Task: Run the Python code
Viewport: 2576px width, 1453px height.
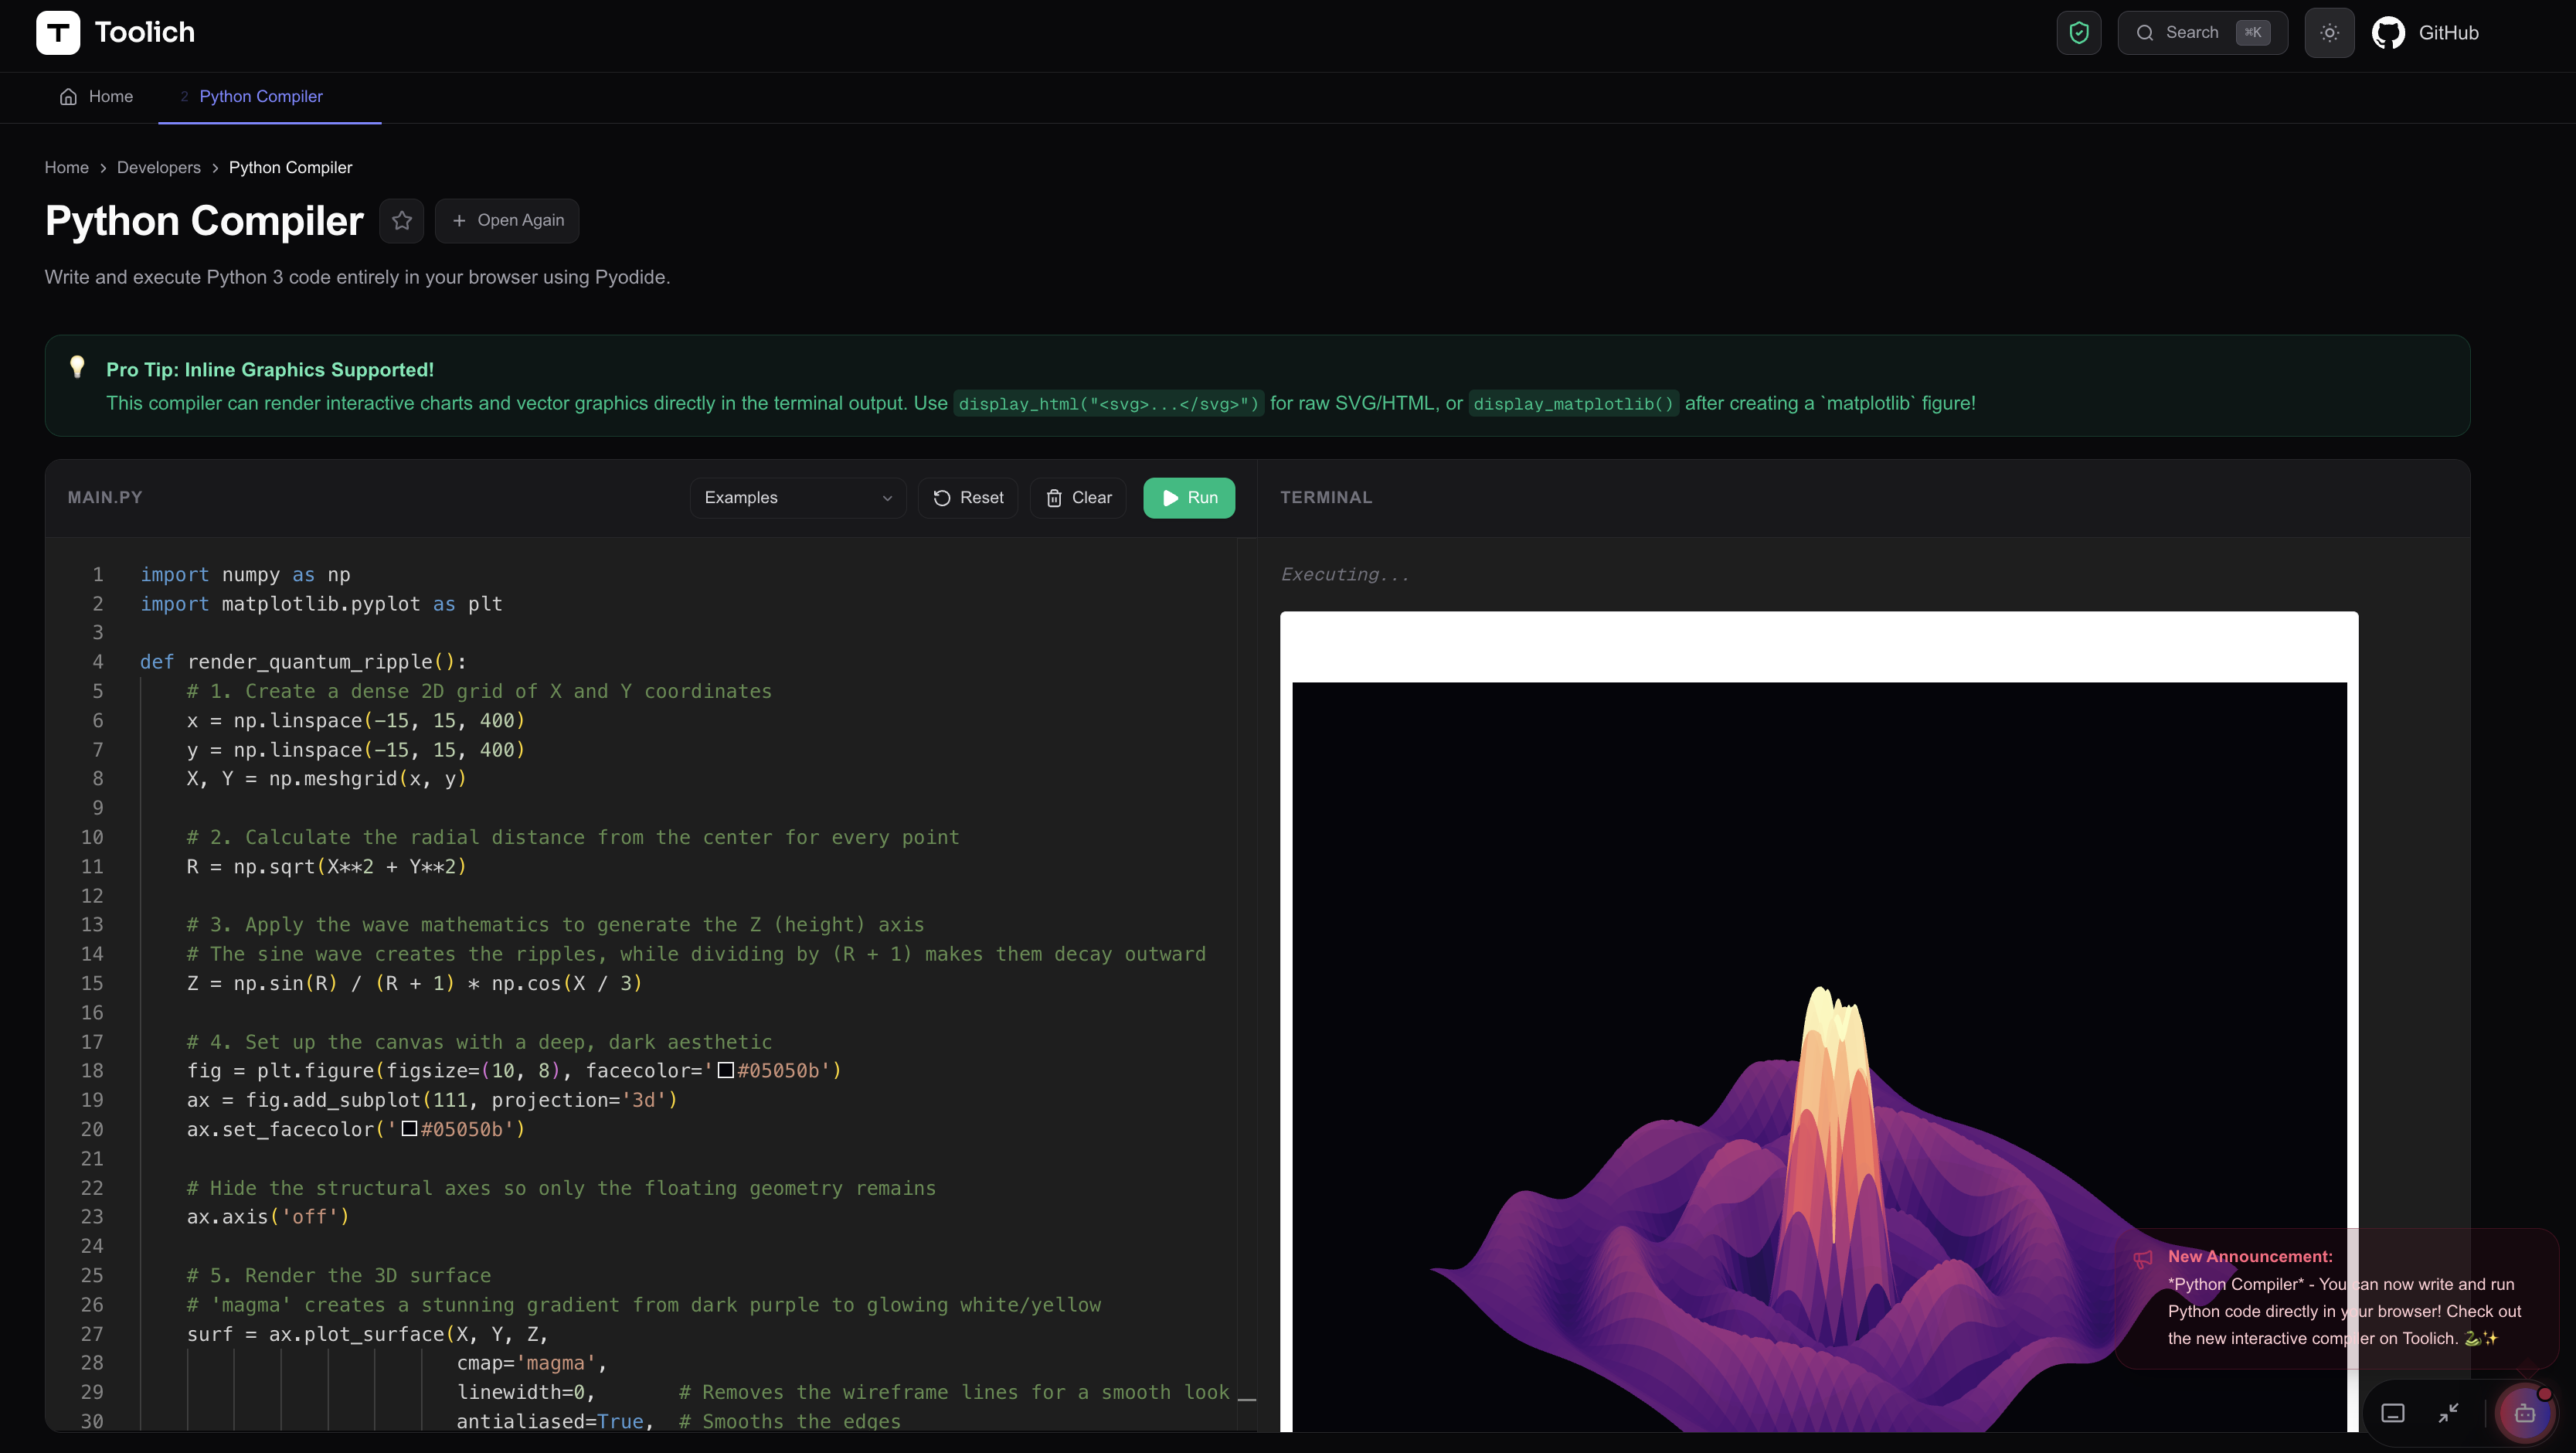Action: [x=1189, y=498]
